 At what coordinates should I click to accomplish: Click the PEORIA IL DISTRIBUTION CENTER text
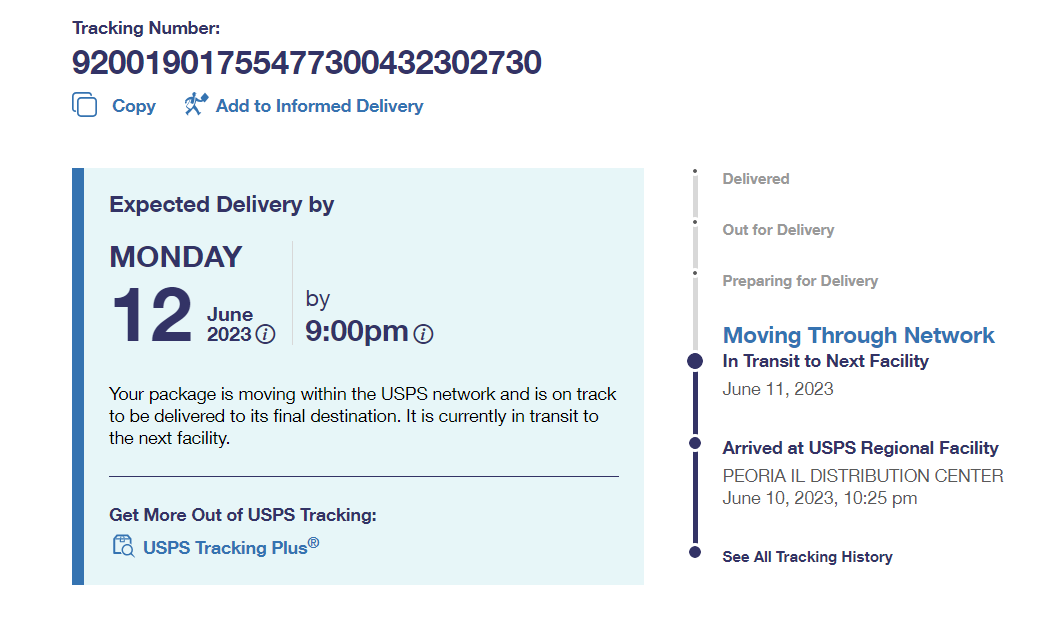[x=863, y=476]
